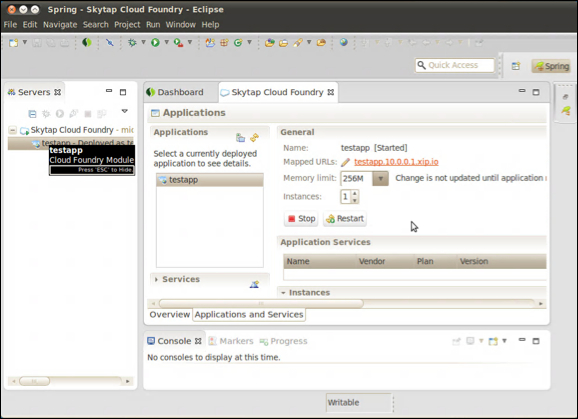This screenshot has width=578, height=419.
Task: Open the Window menu
Action: tap(181, 25)
